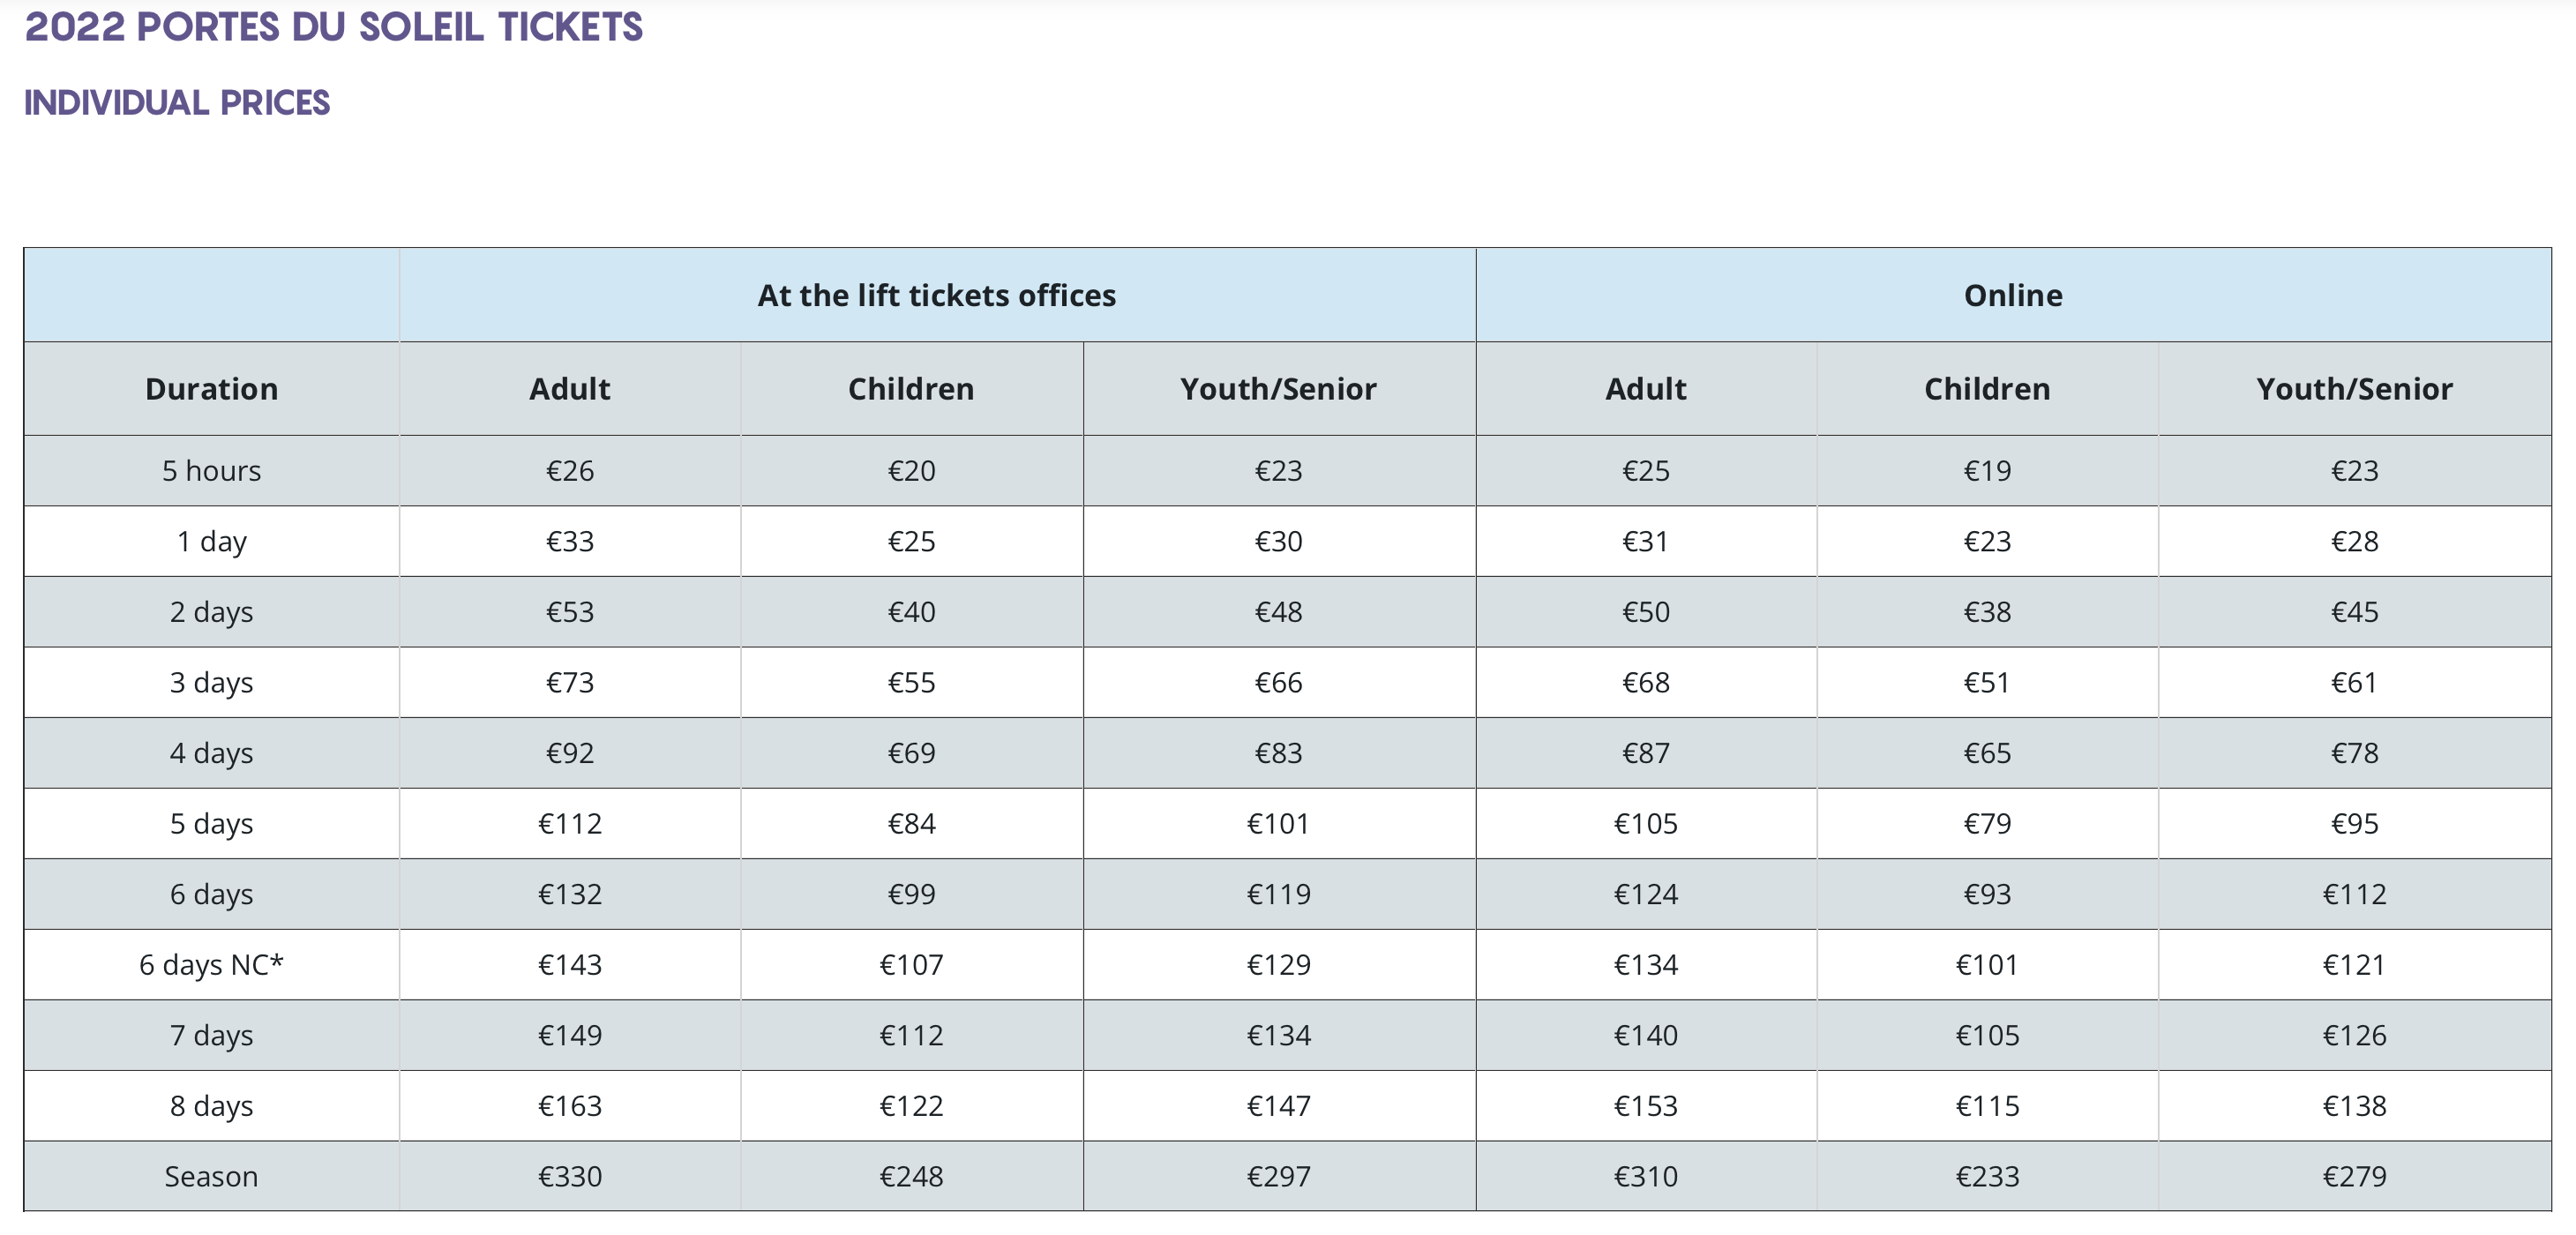Image resolution: width=2576 pixels, height=1235 pixels.
Task: Click the €38 online children 2 days price
Action: point(1987,611)
